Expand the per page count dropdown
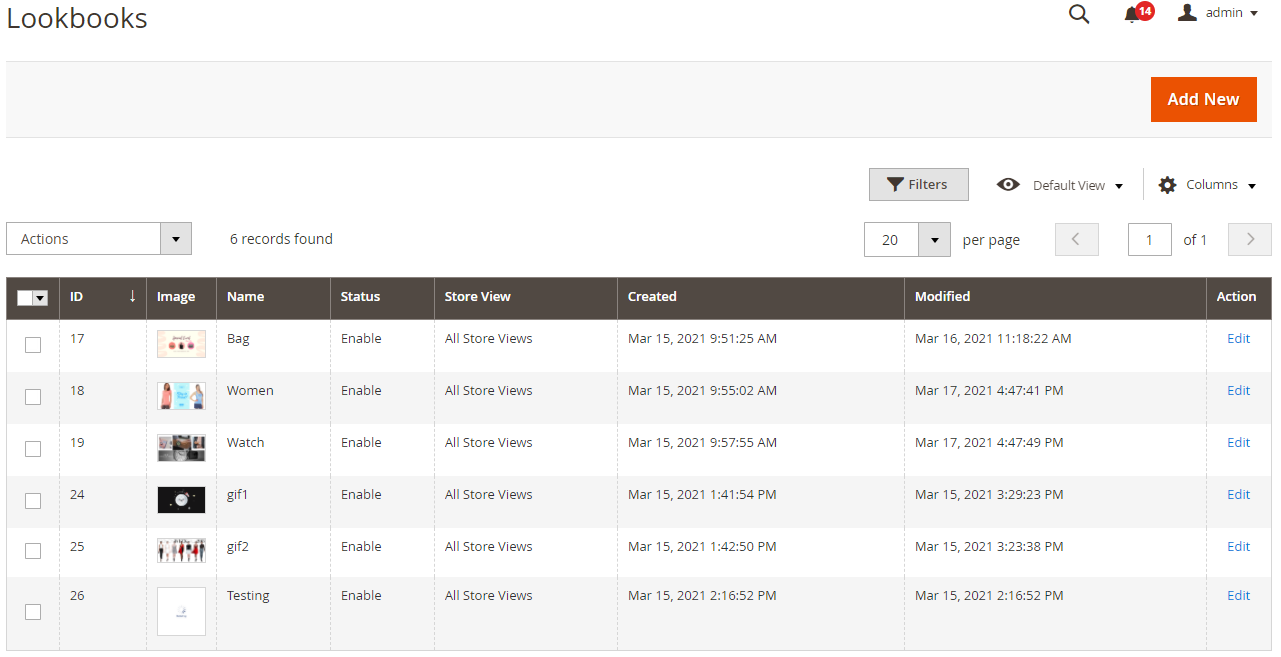 point(934,240)
